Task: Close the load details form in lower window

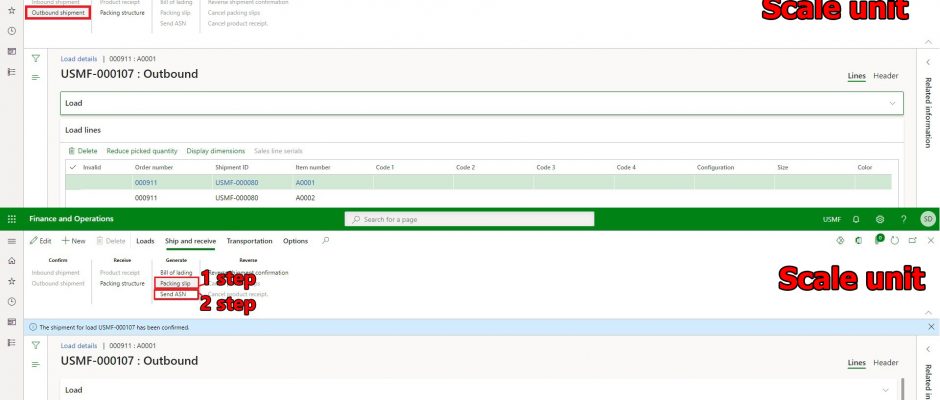Action: coord(931,240)
